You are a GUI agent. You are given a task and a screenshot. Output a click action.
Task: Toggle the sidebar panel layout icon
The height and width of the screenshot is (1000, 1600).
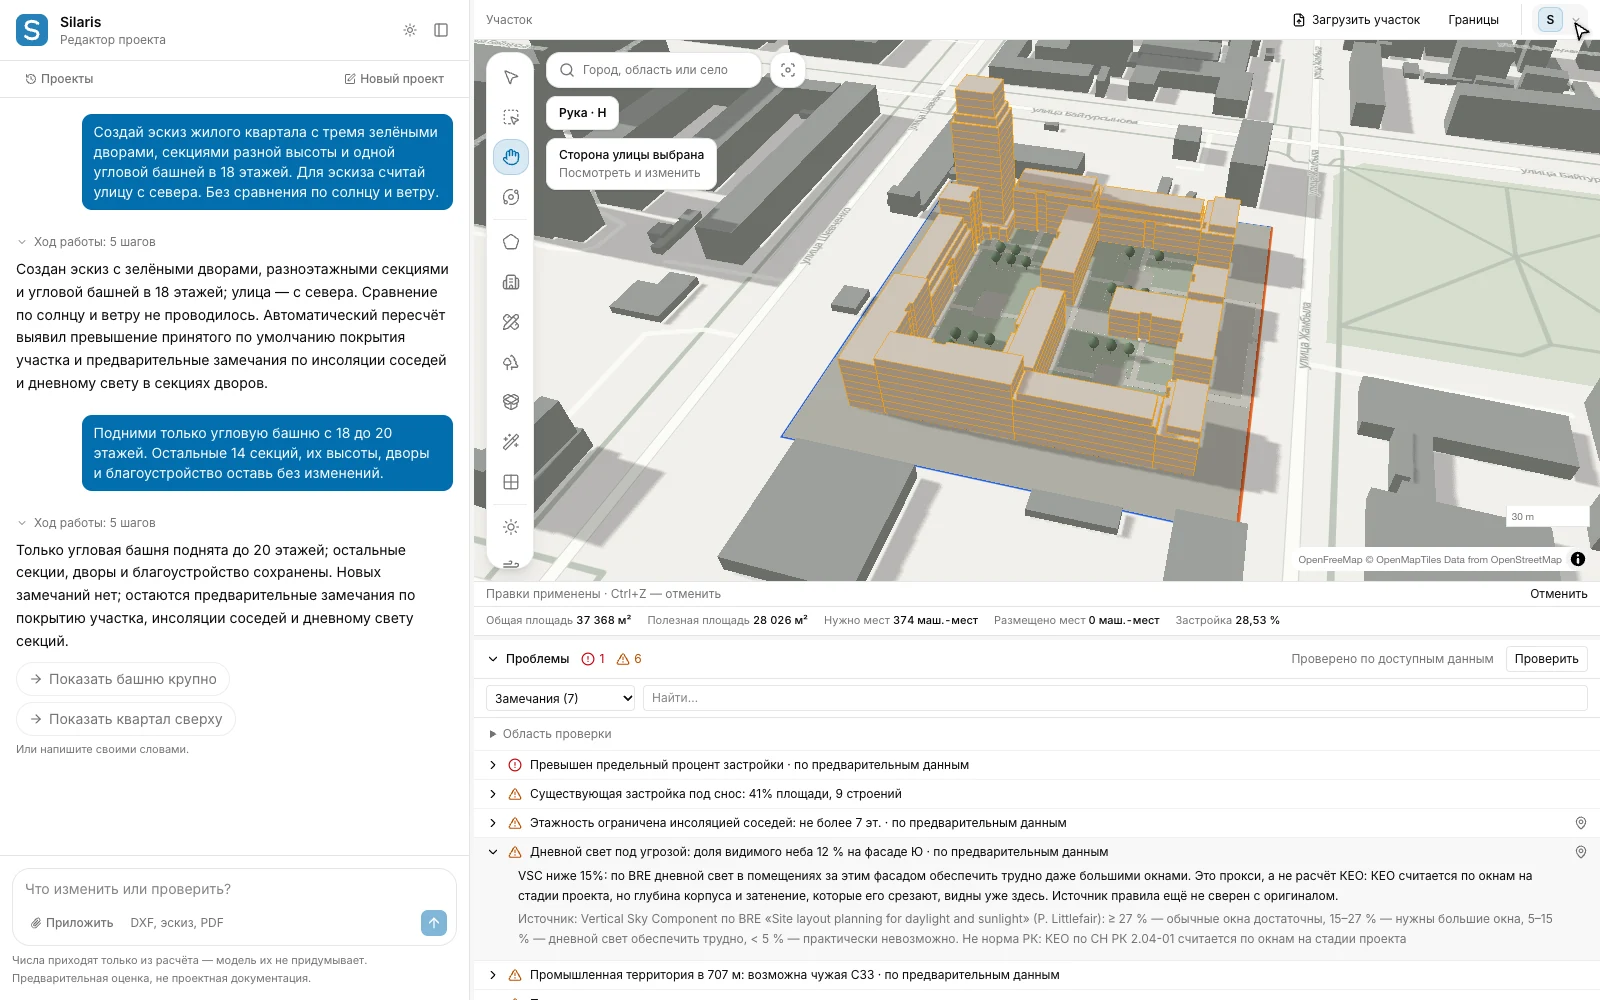pyautogui.click(x=441, y=30)
